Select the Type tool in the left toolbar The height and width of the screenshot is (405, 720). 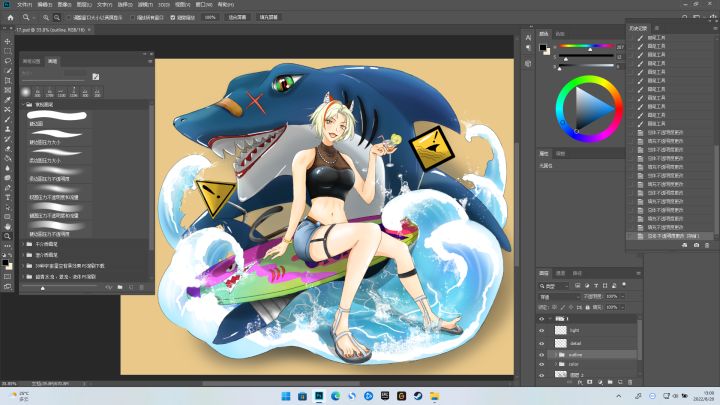(x=7, y=198)
